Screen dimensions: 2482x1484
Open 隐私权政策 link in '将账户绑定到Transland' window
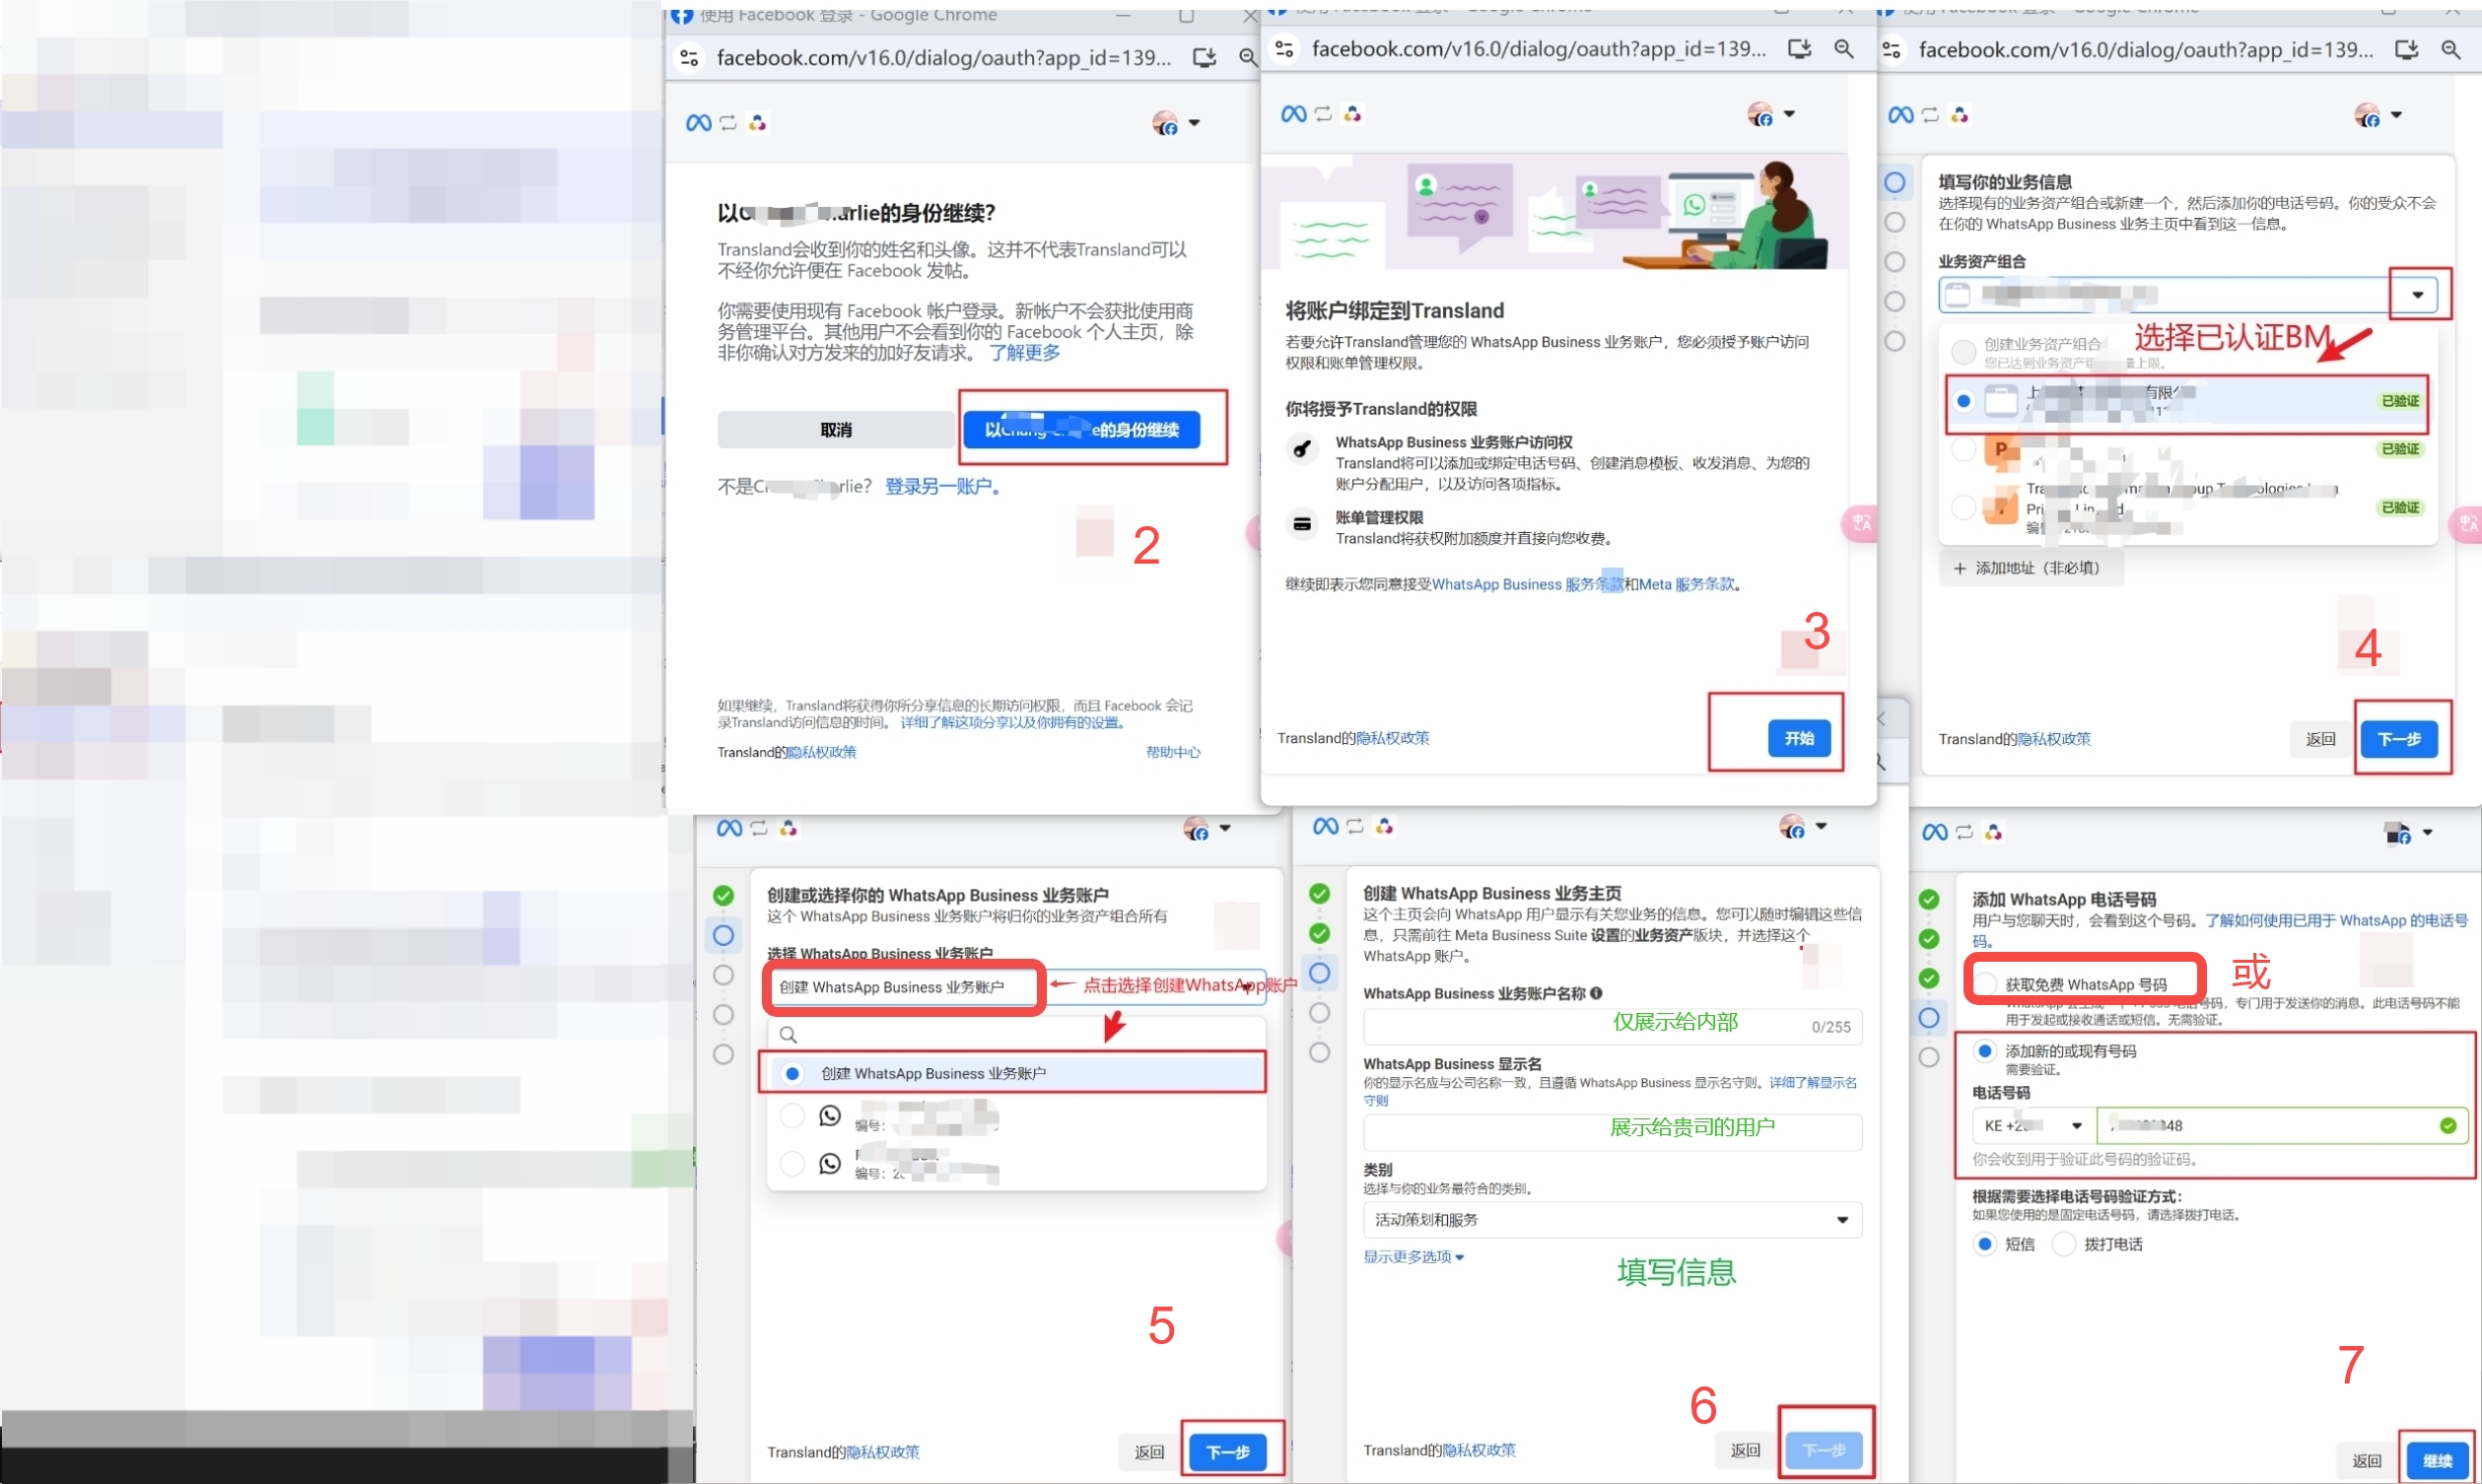(x=1392, y=739)
